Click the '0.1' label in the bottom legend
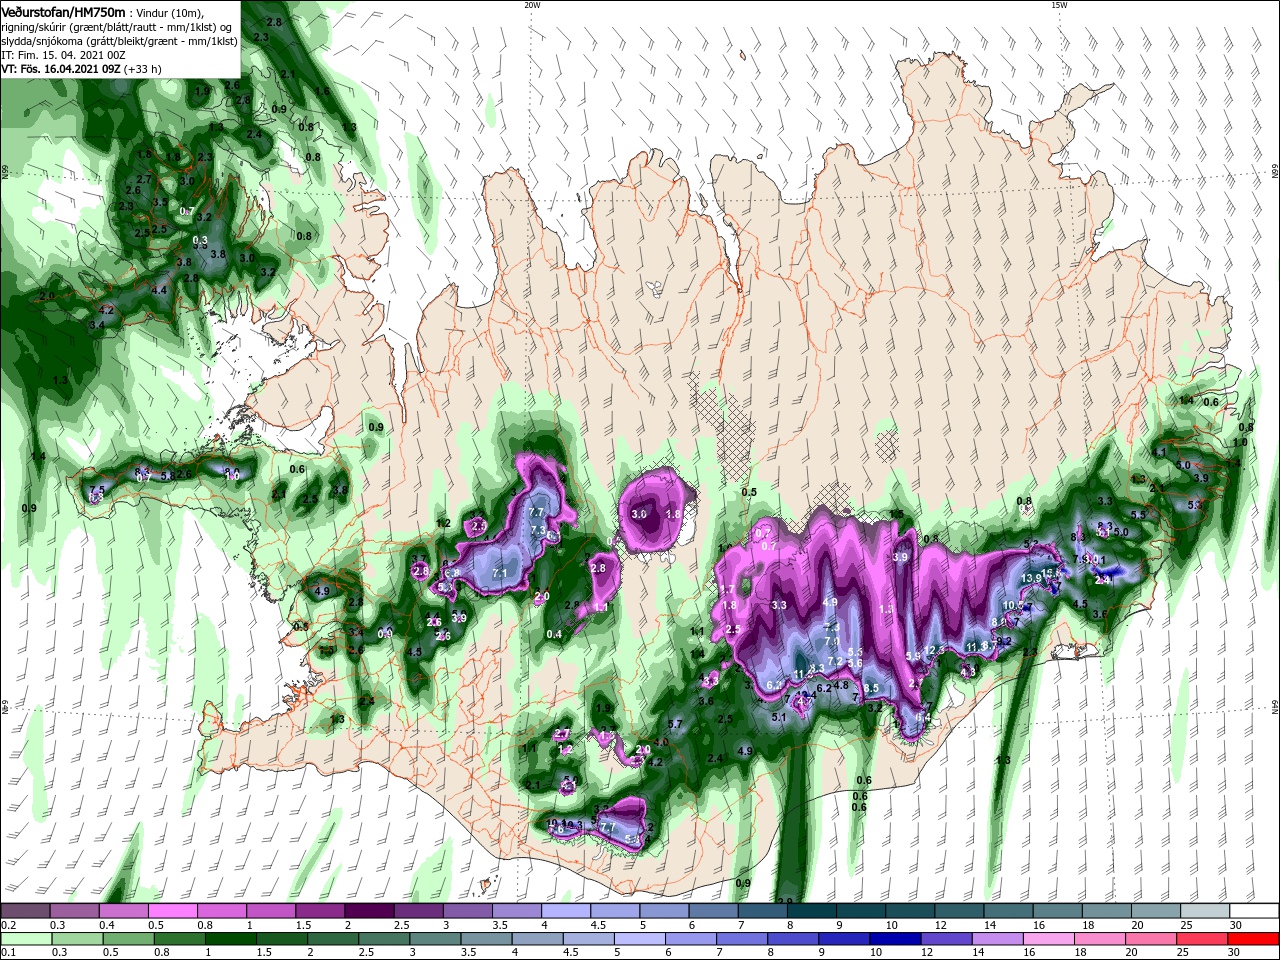The image size is (1280, 960). [x=8, y=952]
